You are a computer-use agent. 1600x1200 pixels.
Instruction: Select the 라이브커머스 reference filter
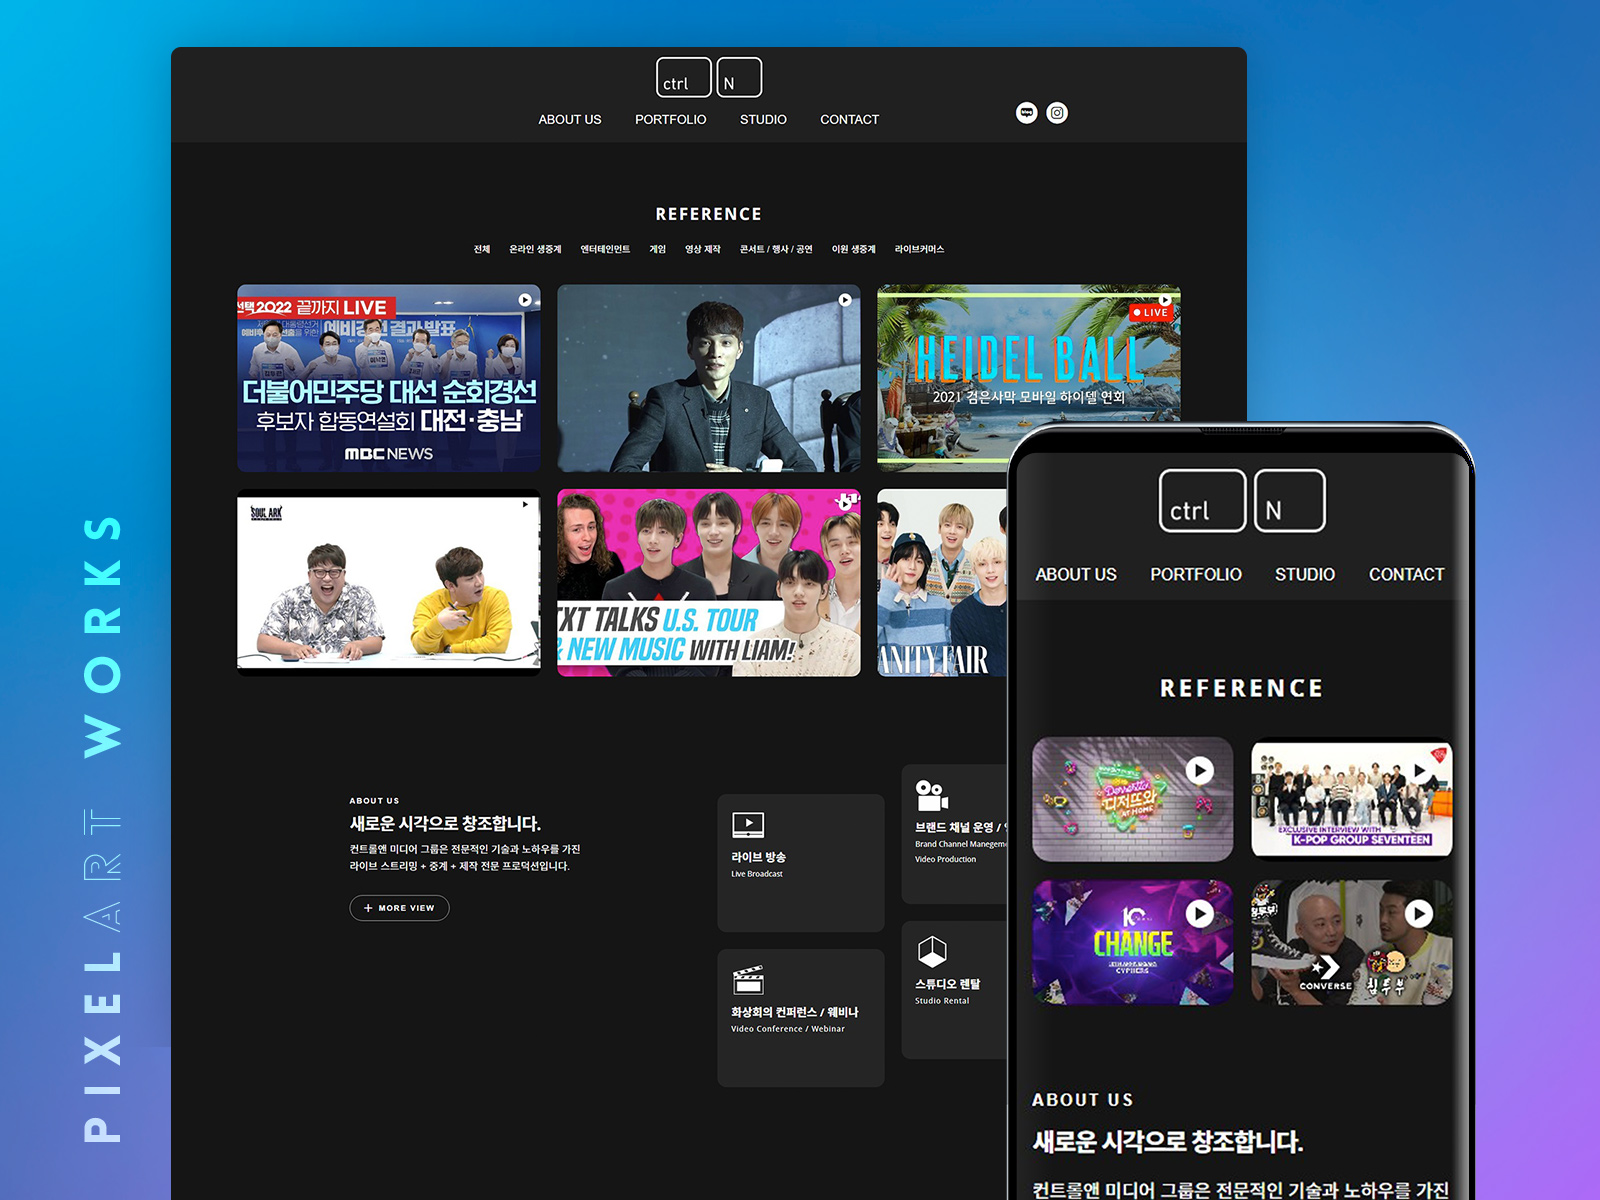point(919,249)
